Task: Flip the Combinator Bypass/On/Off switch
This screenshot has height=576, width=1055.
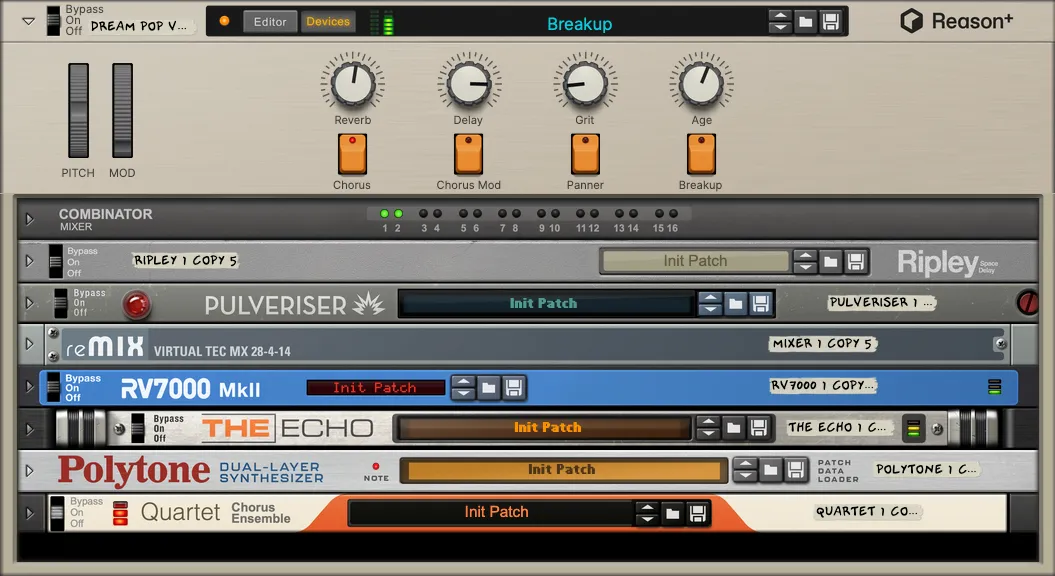Action: tap(53, 21)
